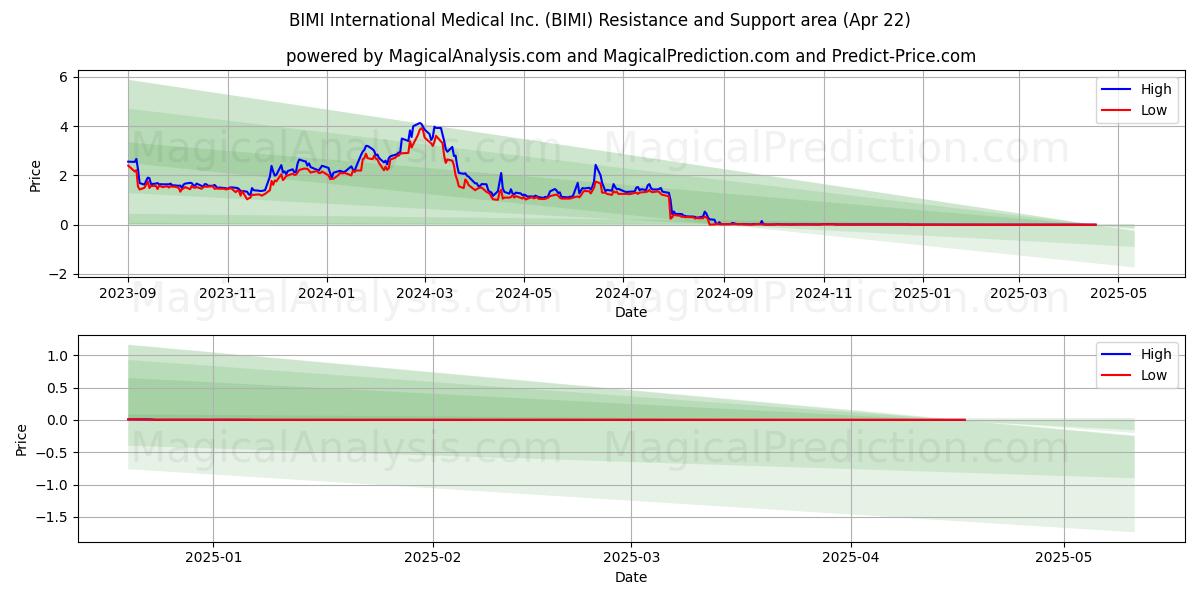Click the '2024-01' tick label on the upper chart
Image resolution: width=1200 pixels, height=600 pixels.
click(327, 293)
